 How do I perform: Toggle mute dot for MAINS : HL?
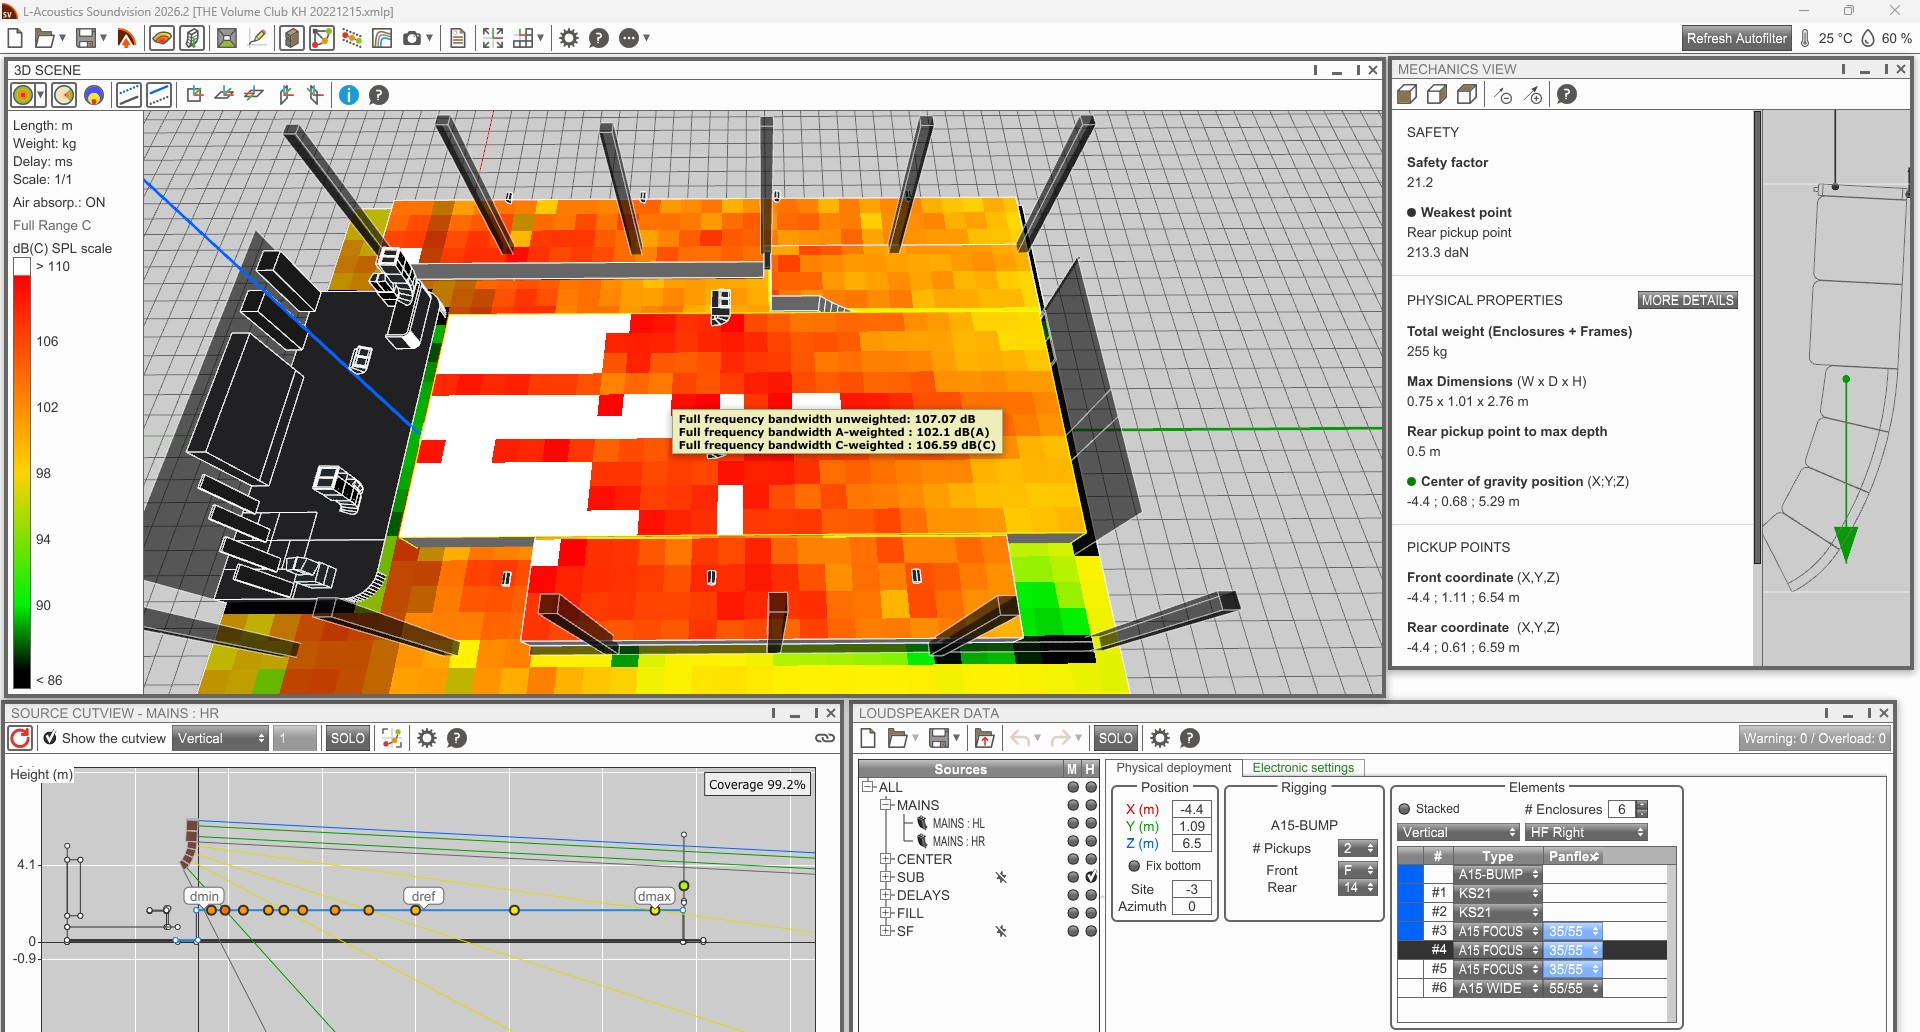tap(1073, 823)
